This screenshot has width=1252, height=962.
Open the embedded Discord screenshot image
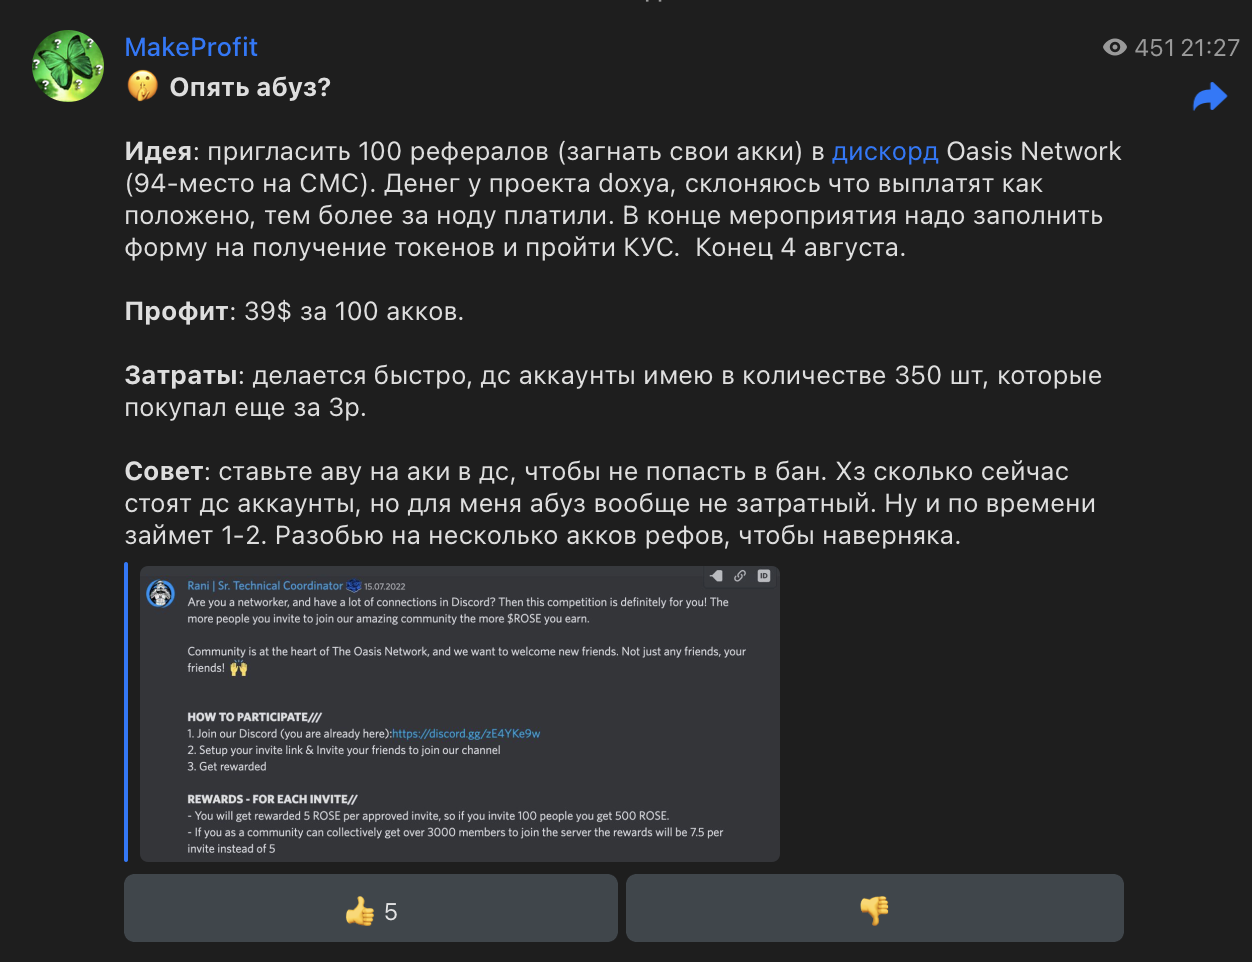(x=460, y=714)
